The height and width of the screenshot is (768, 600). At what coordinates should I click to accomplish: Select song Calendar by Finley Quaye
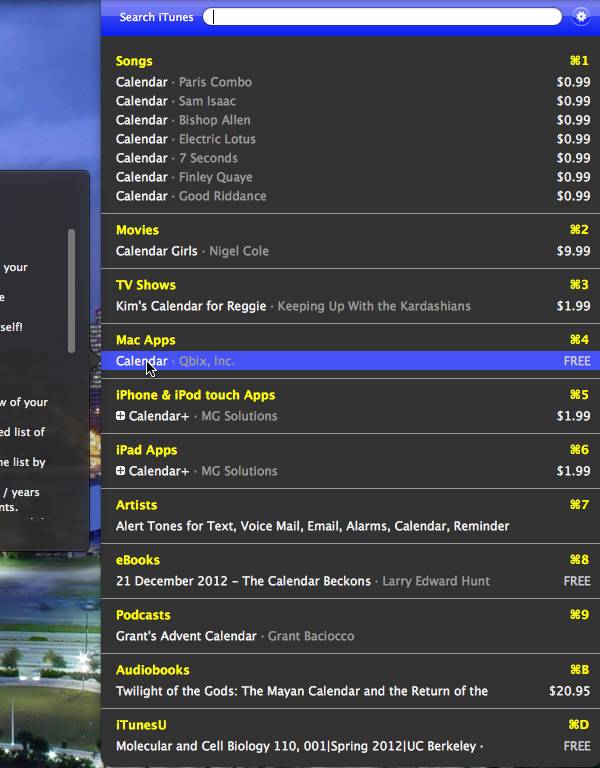tap(351, 177)
